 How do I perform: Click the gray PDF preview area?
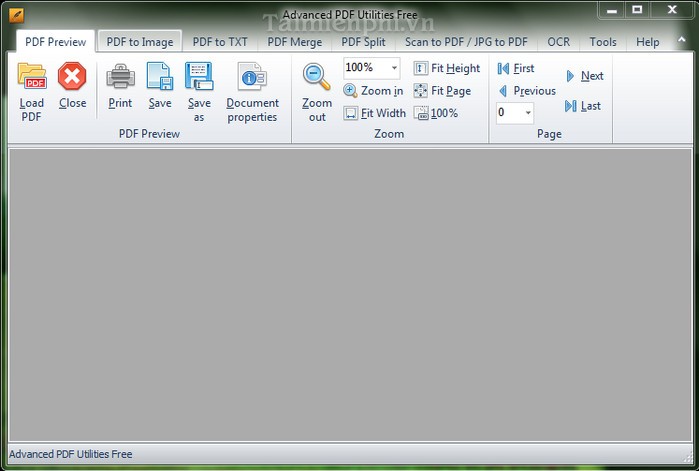point(350,295)
